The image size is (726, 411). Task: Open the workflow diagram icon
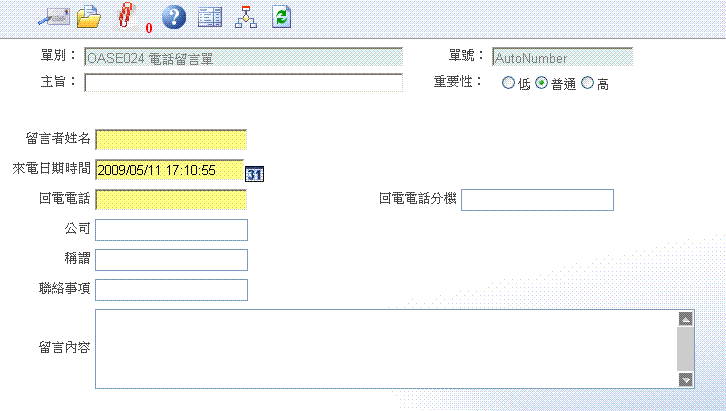(245, 16)
